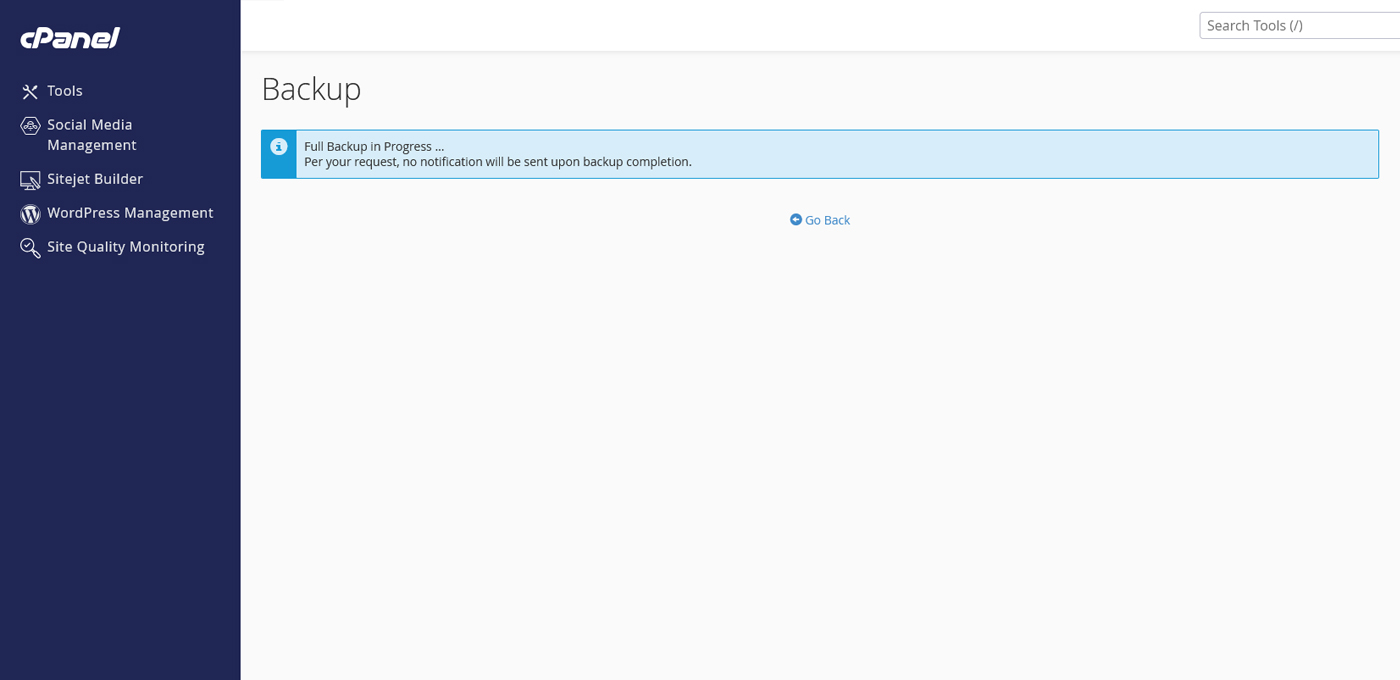The width and height of the screenshot is (1400, 680).
Task: Open Social Media Management from the sidebar
Action: point(90,135)
